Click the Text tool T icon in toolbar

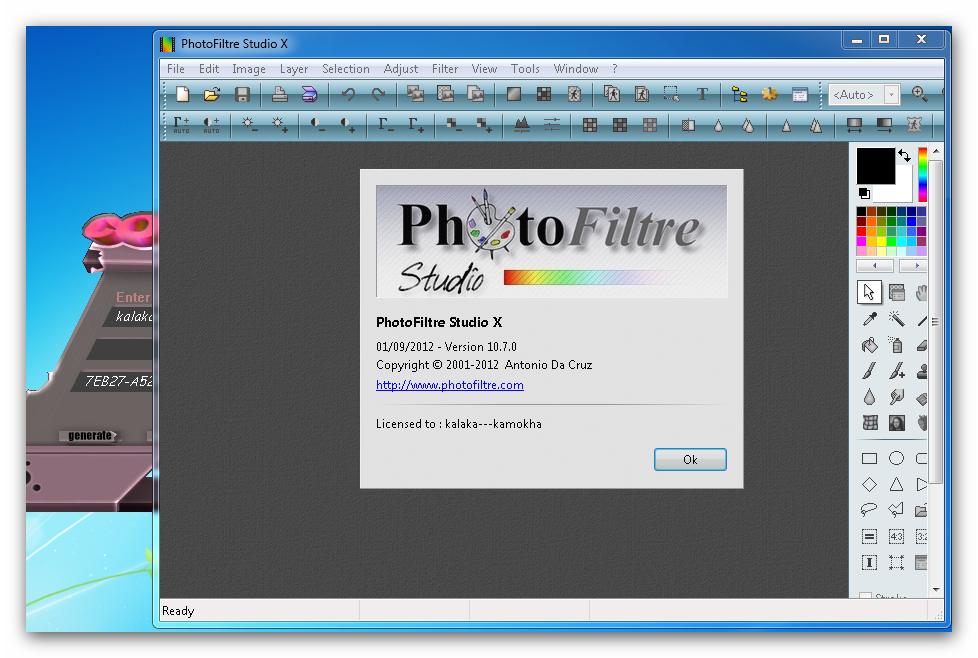point(702,94)
